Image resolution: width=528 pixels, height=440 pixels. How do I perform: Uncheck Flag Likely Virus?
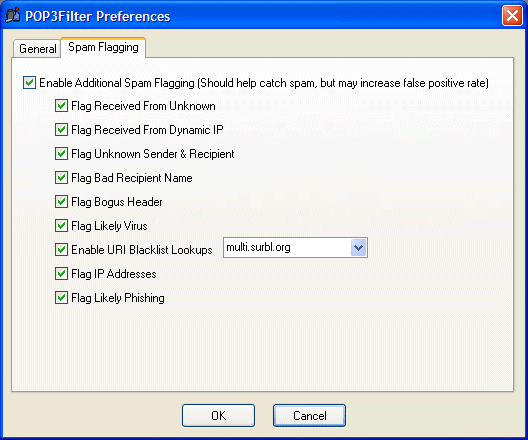(61, 226)
